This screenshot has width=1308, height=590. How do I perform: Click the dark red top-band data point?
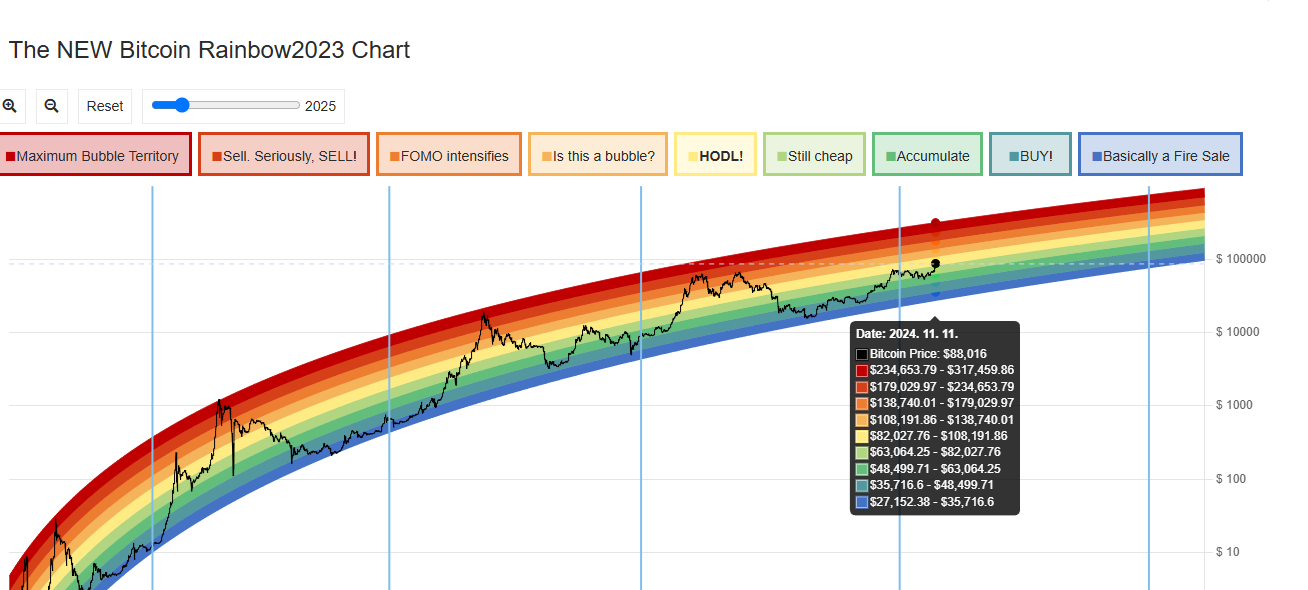(x=935, y=223)
